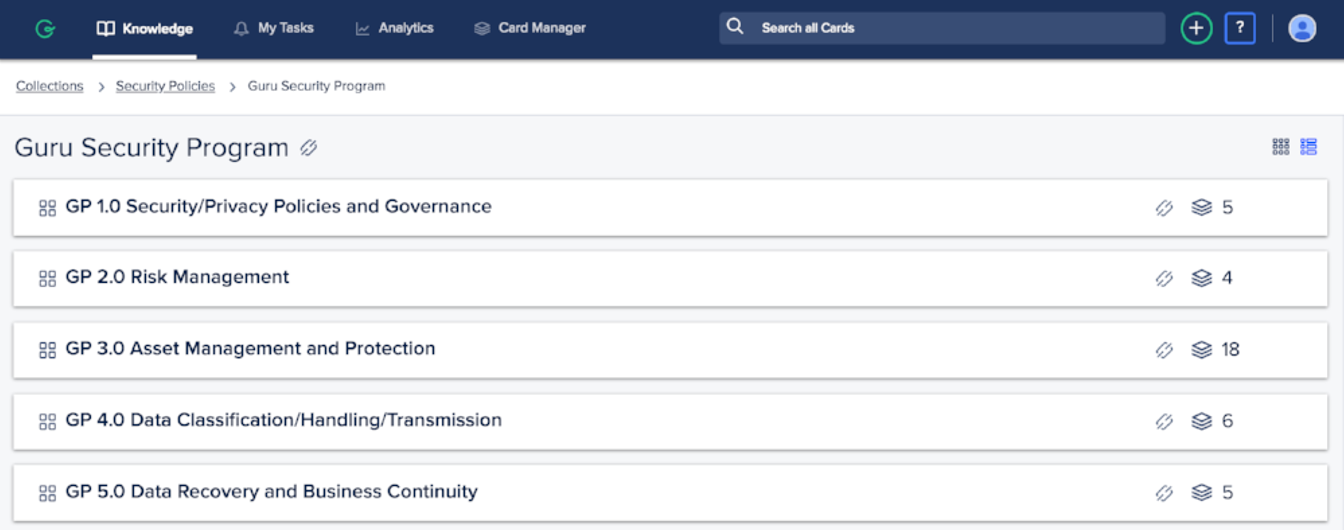Copy link icon beside Guru Security Program title
This screenshot has height=530, width=1344.
tap(309, 148)
